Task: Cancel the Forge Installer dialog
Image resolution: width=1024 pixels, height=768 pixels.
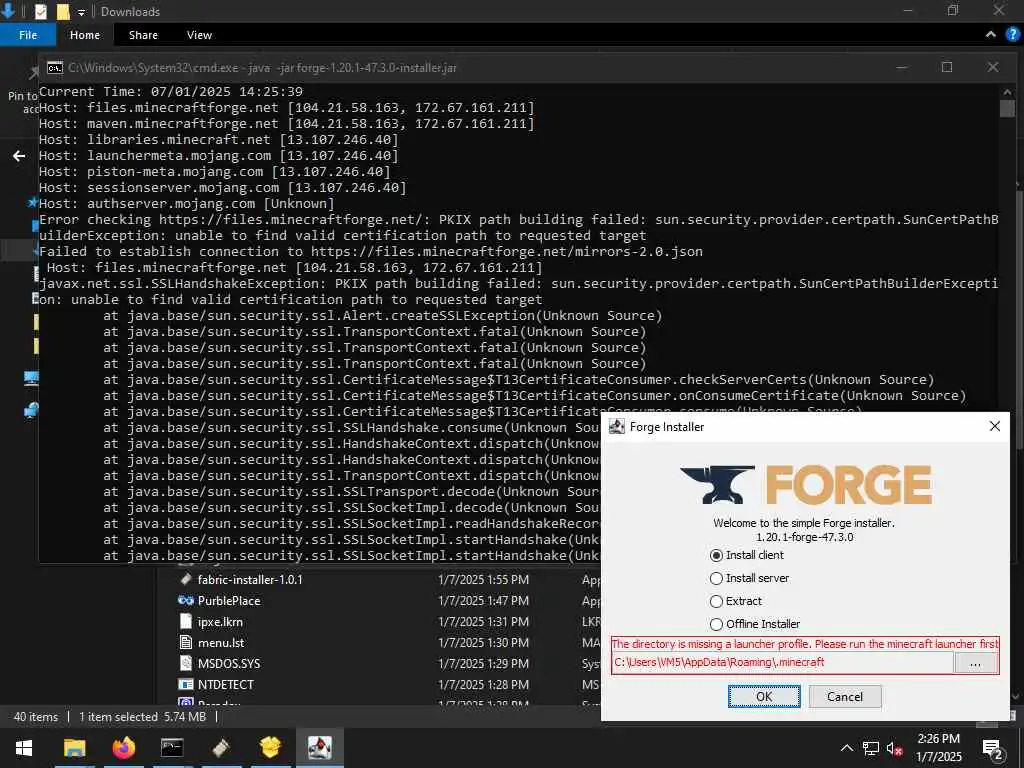Action: pyautogui.click(x=845, y=696)
